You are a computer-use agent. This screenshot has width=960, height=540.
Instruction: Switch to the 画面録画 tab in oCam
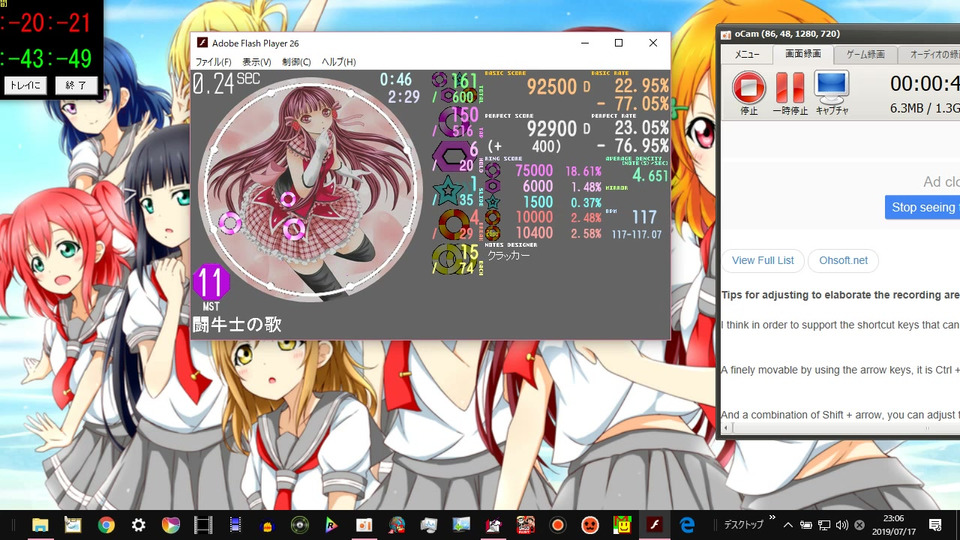(803, 54)
